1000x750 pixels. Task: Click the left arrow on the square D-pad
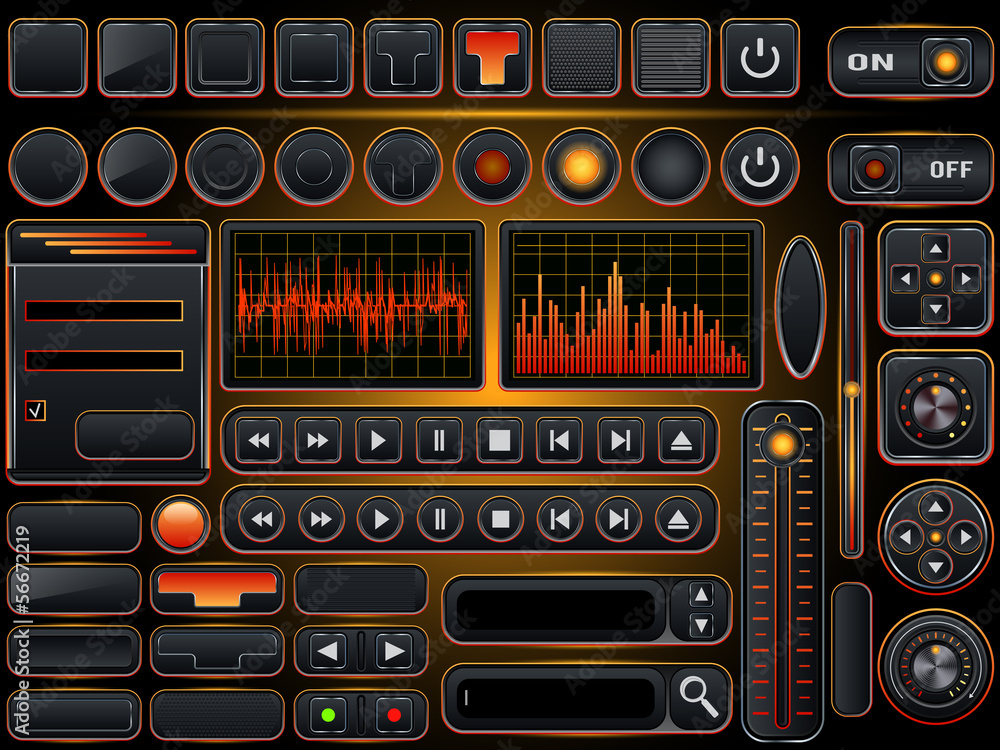point(905,279)
